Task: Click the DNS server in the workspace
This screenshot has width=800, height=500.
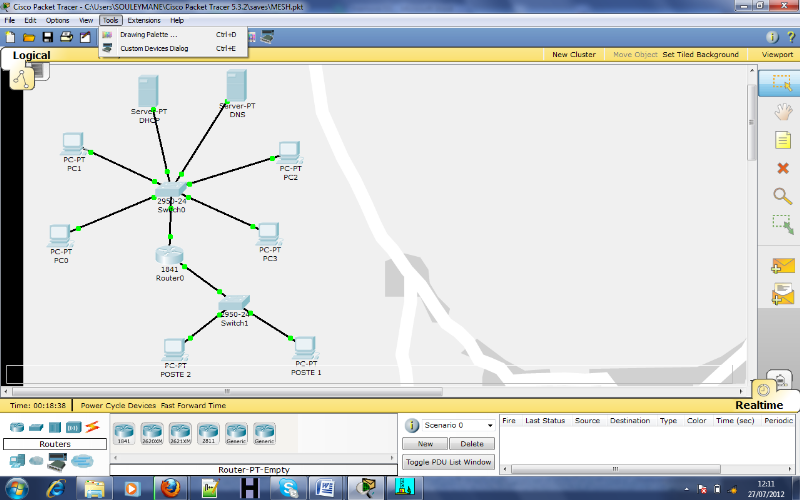Action: click(x=236, y=86)
